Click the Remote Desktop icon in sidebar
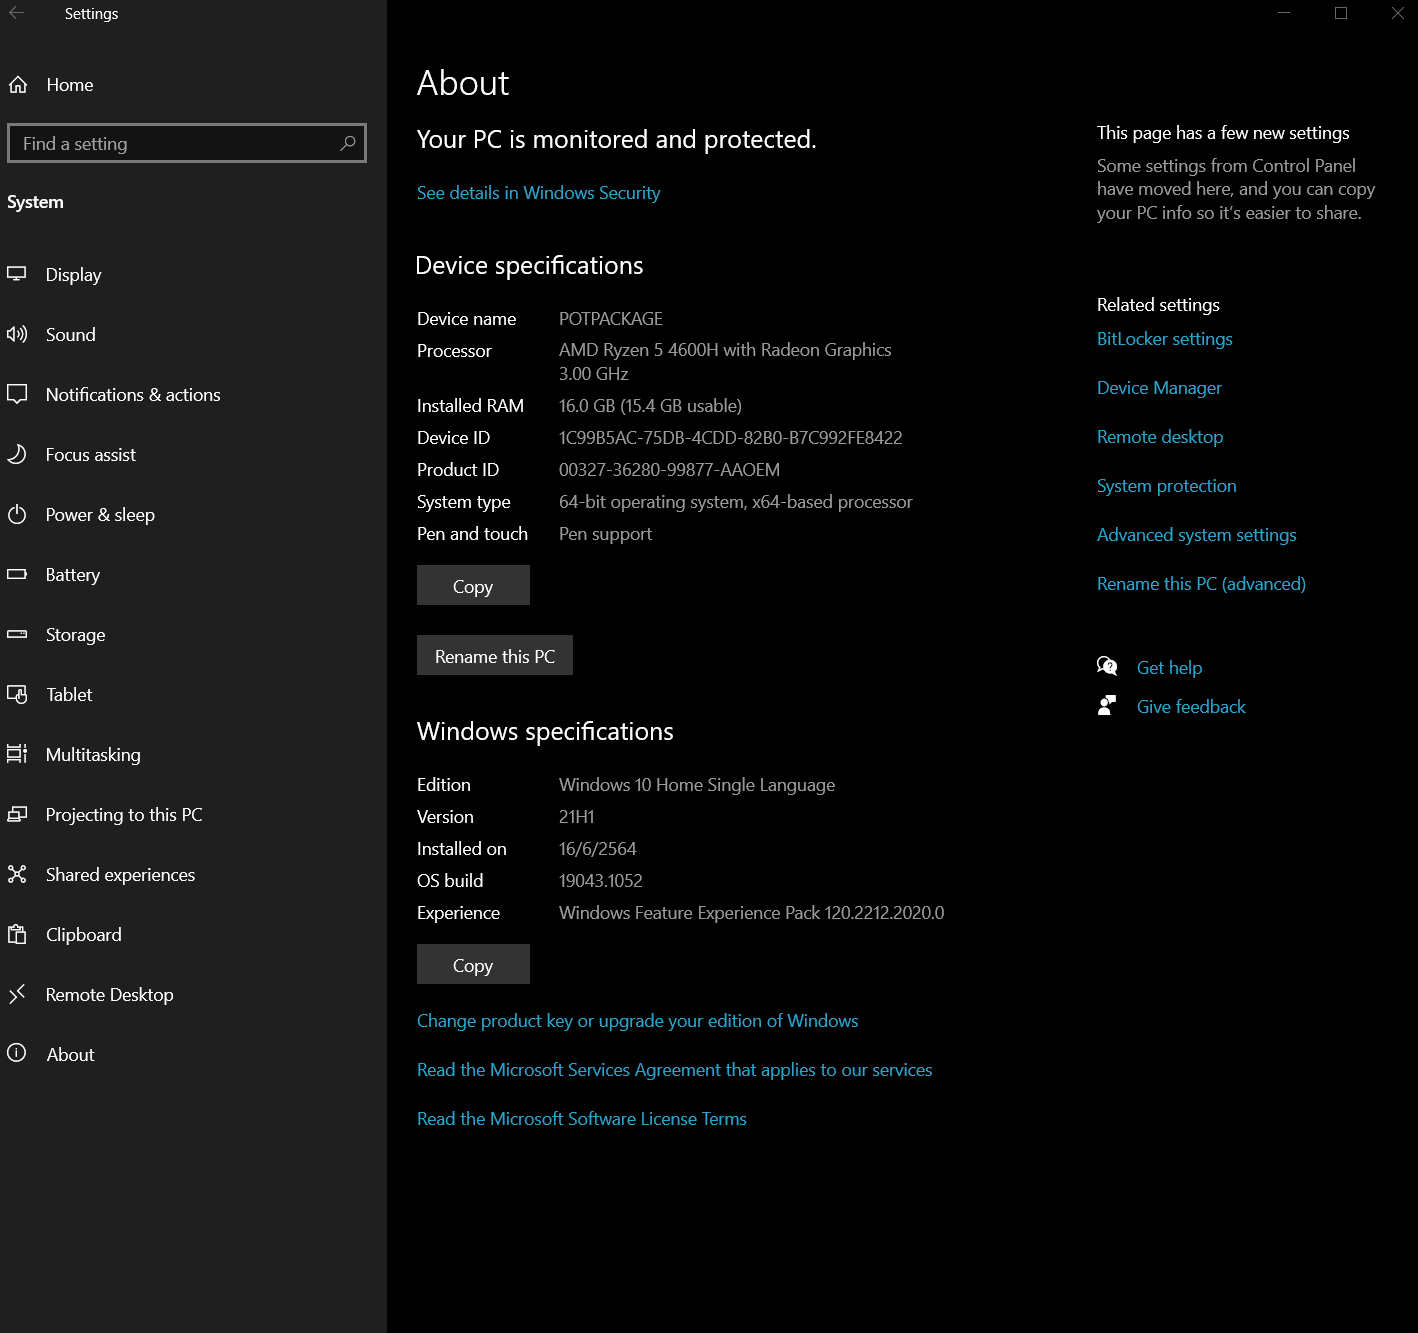Image resolution: width=1418 pixels, height=1333 pixels. coord(17,994)
